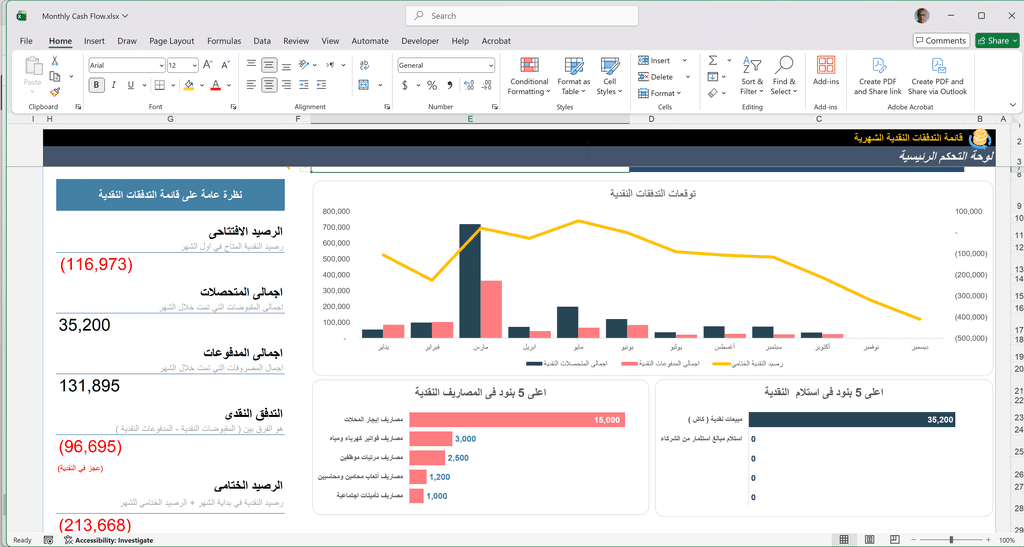The width and height of the screenshot is (1024, 547).
Task: Click Create PDF and Share via Outlook
Action: point(938,76)
